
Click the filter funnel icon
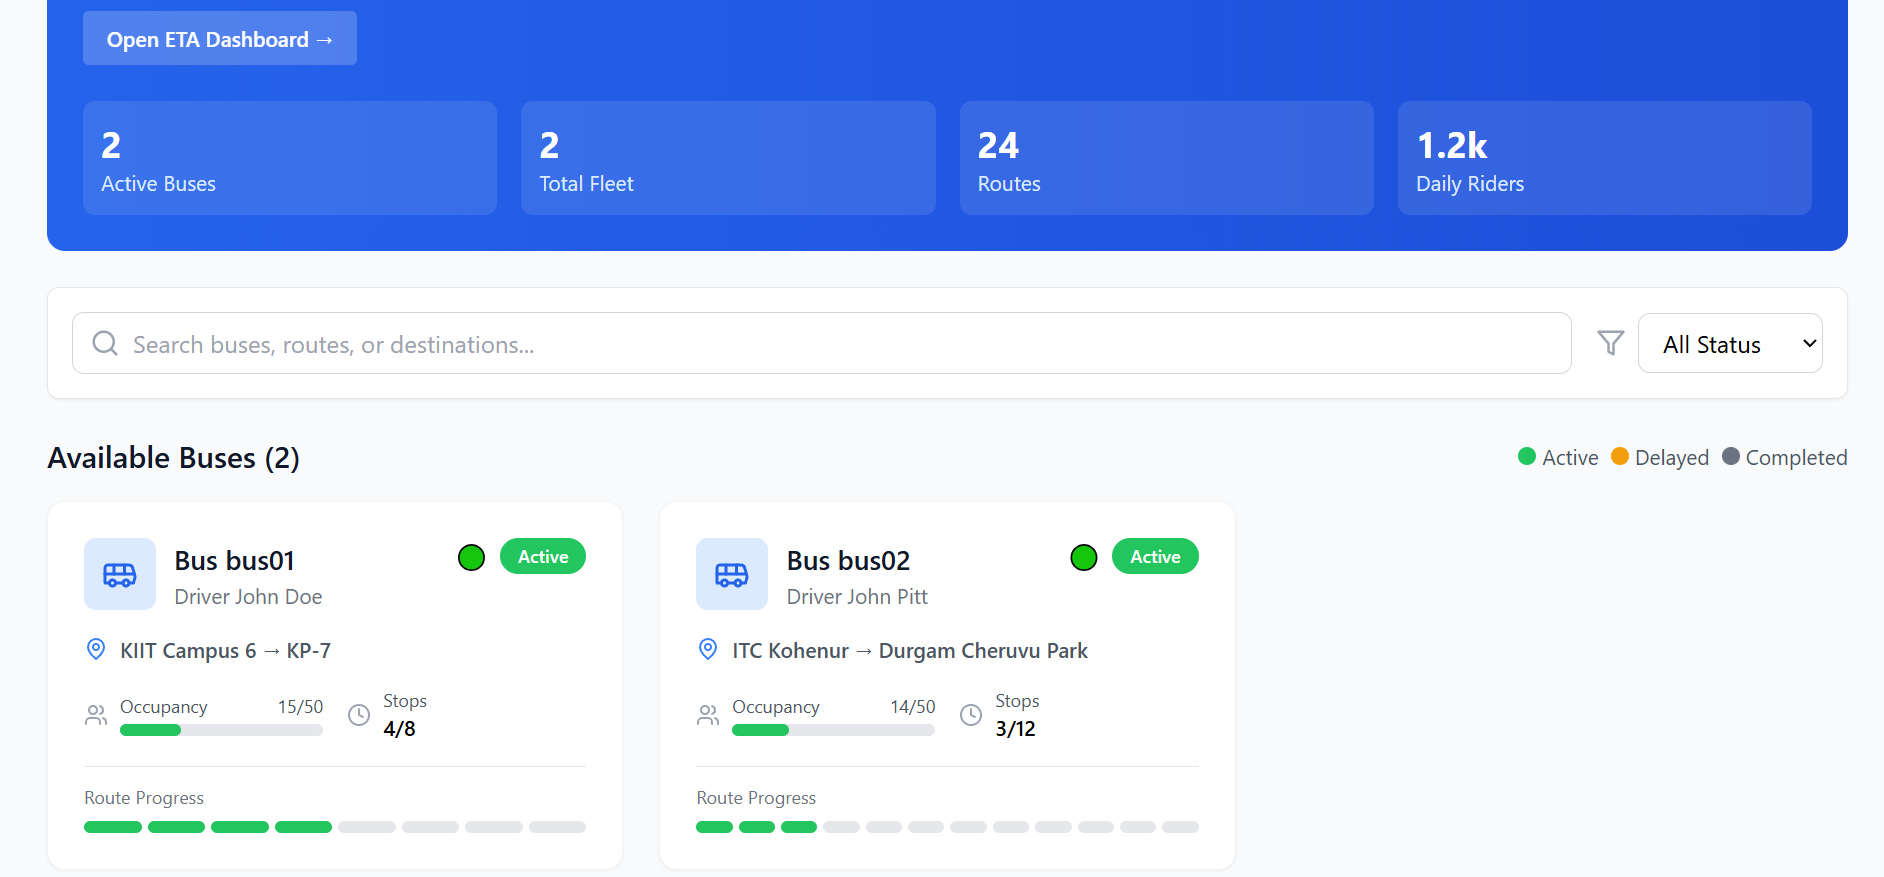pyautogui.click(x=1610, y=343)
